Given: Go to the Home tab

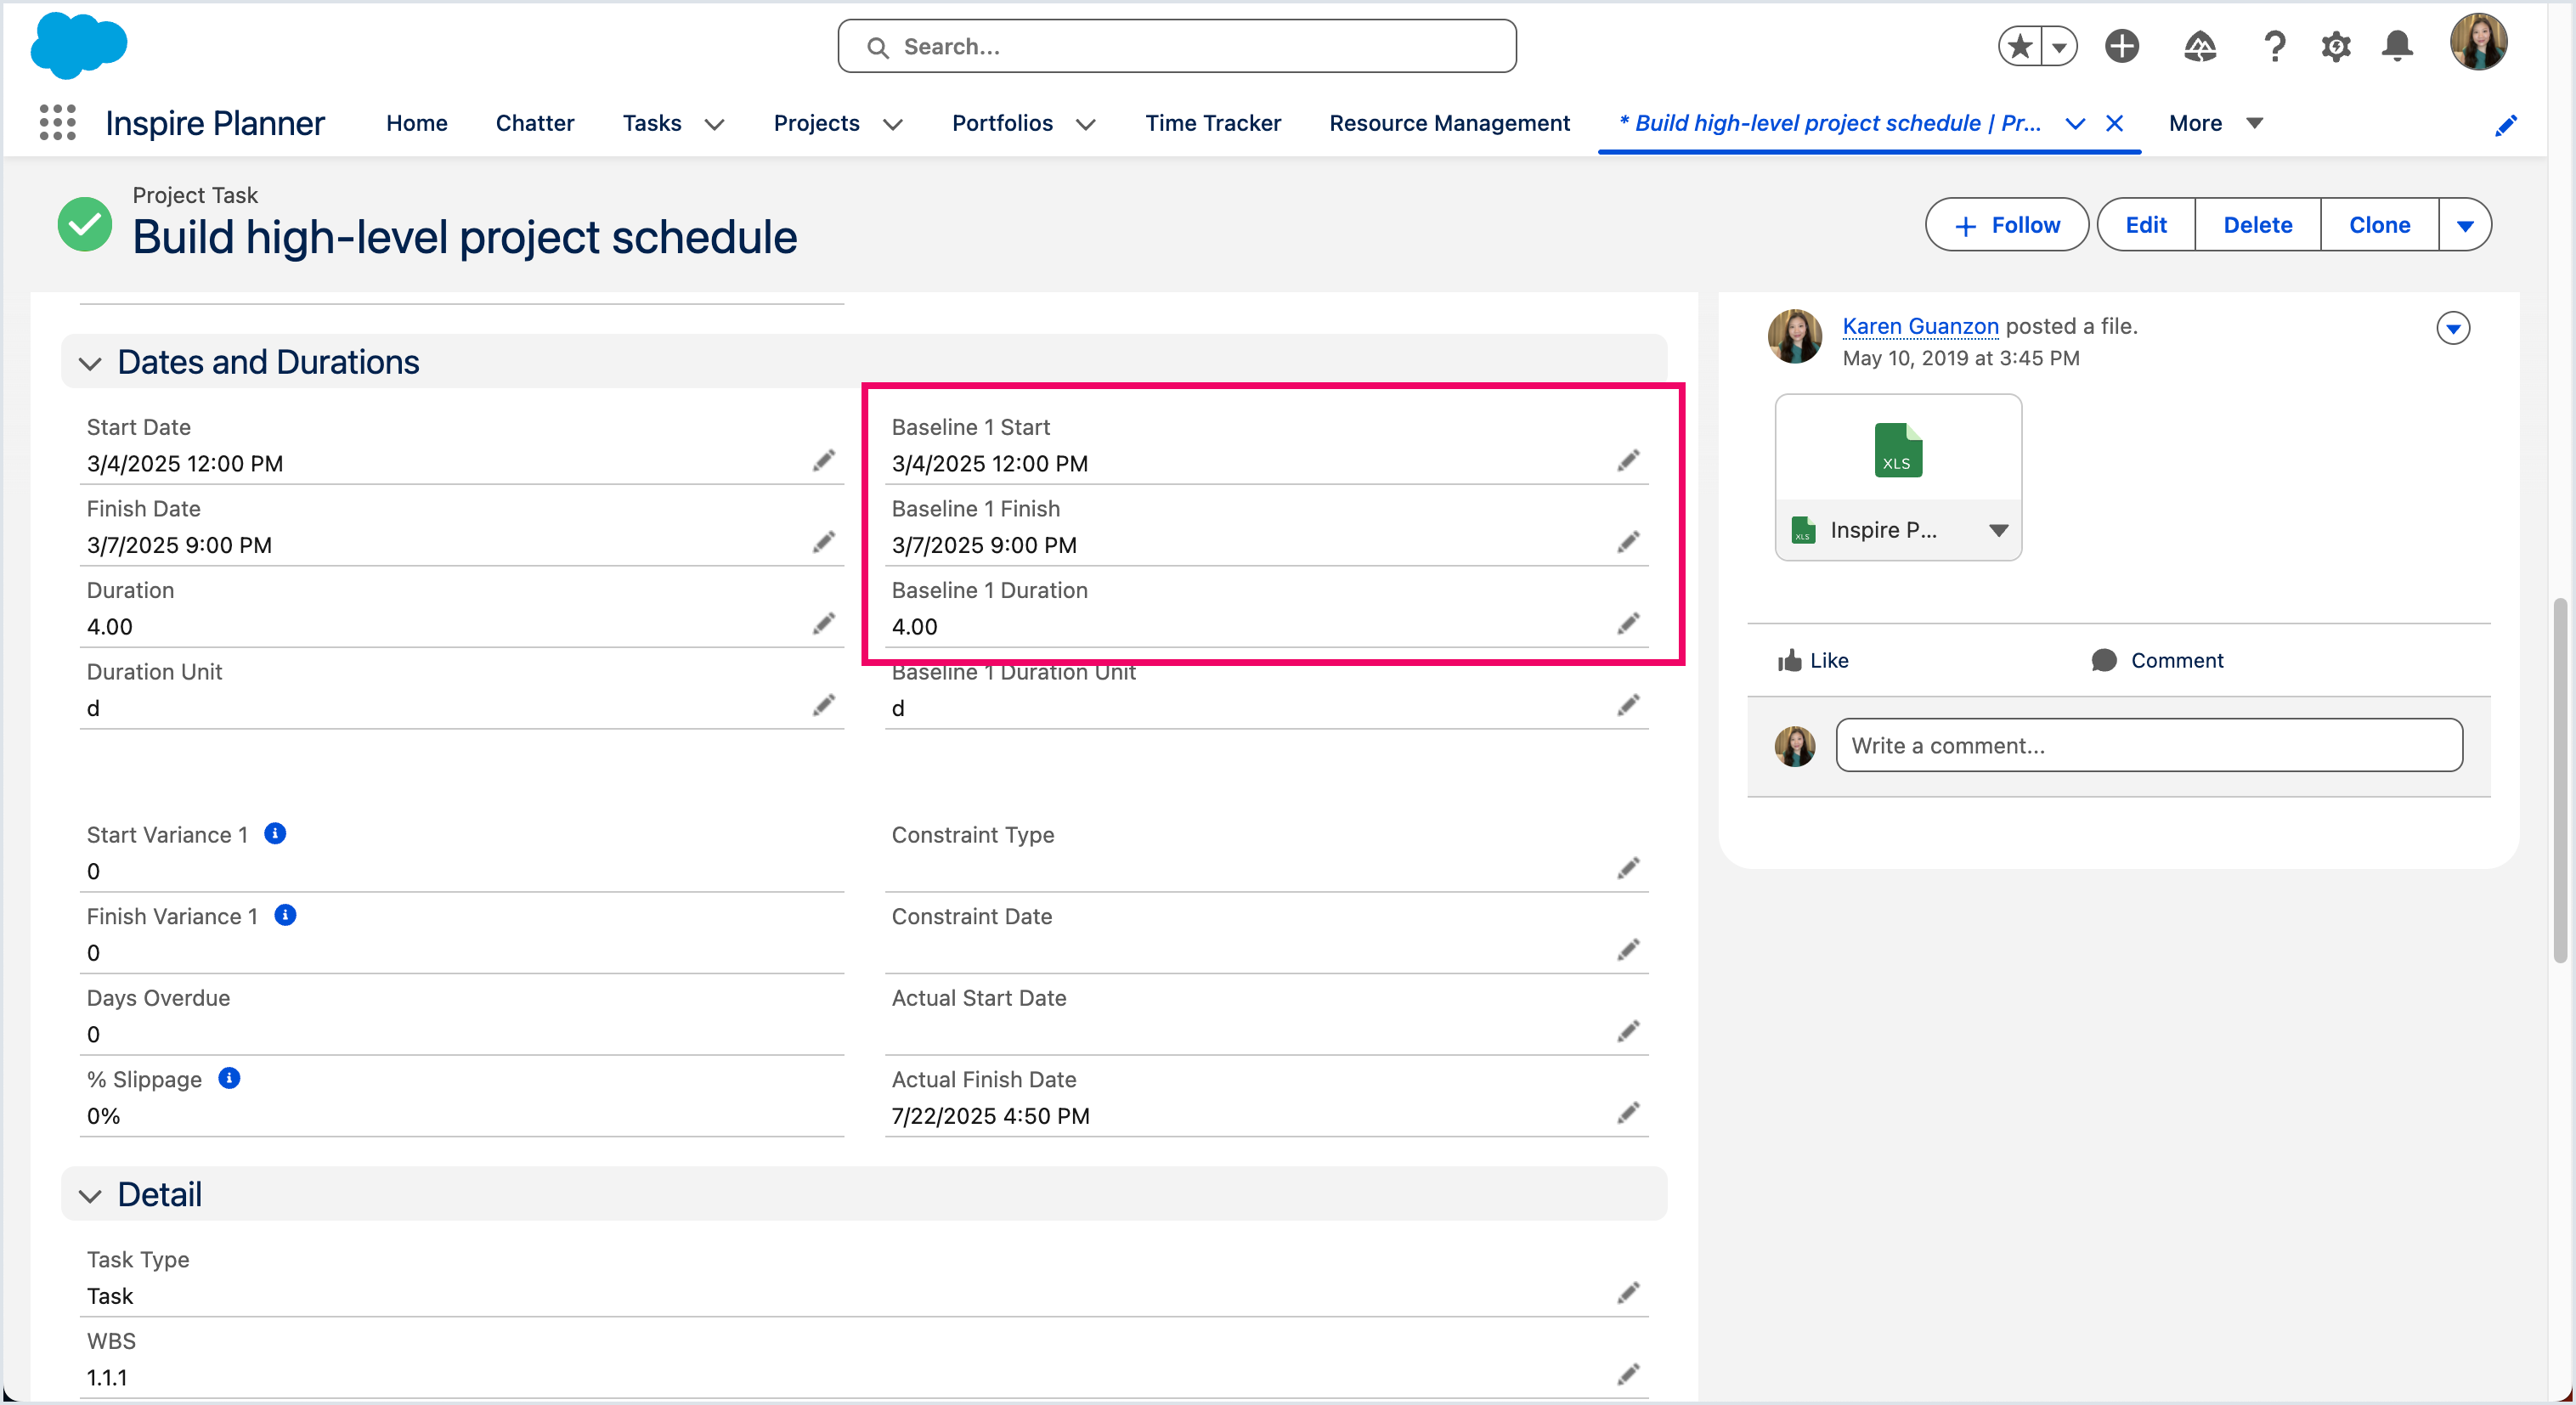Looking at the screenshot, I should coord(417,123).
